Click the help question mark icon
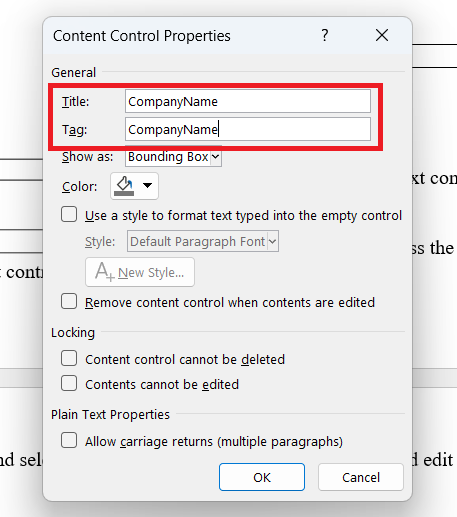The height and width of the screenshot is (517, 457). (x=325, y=35)
